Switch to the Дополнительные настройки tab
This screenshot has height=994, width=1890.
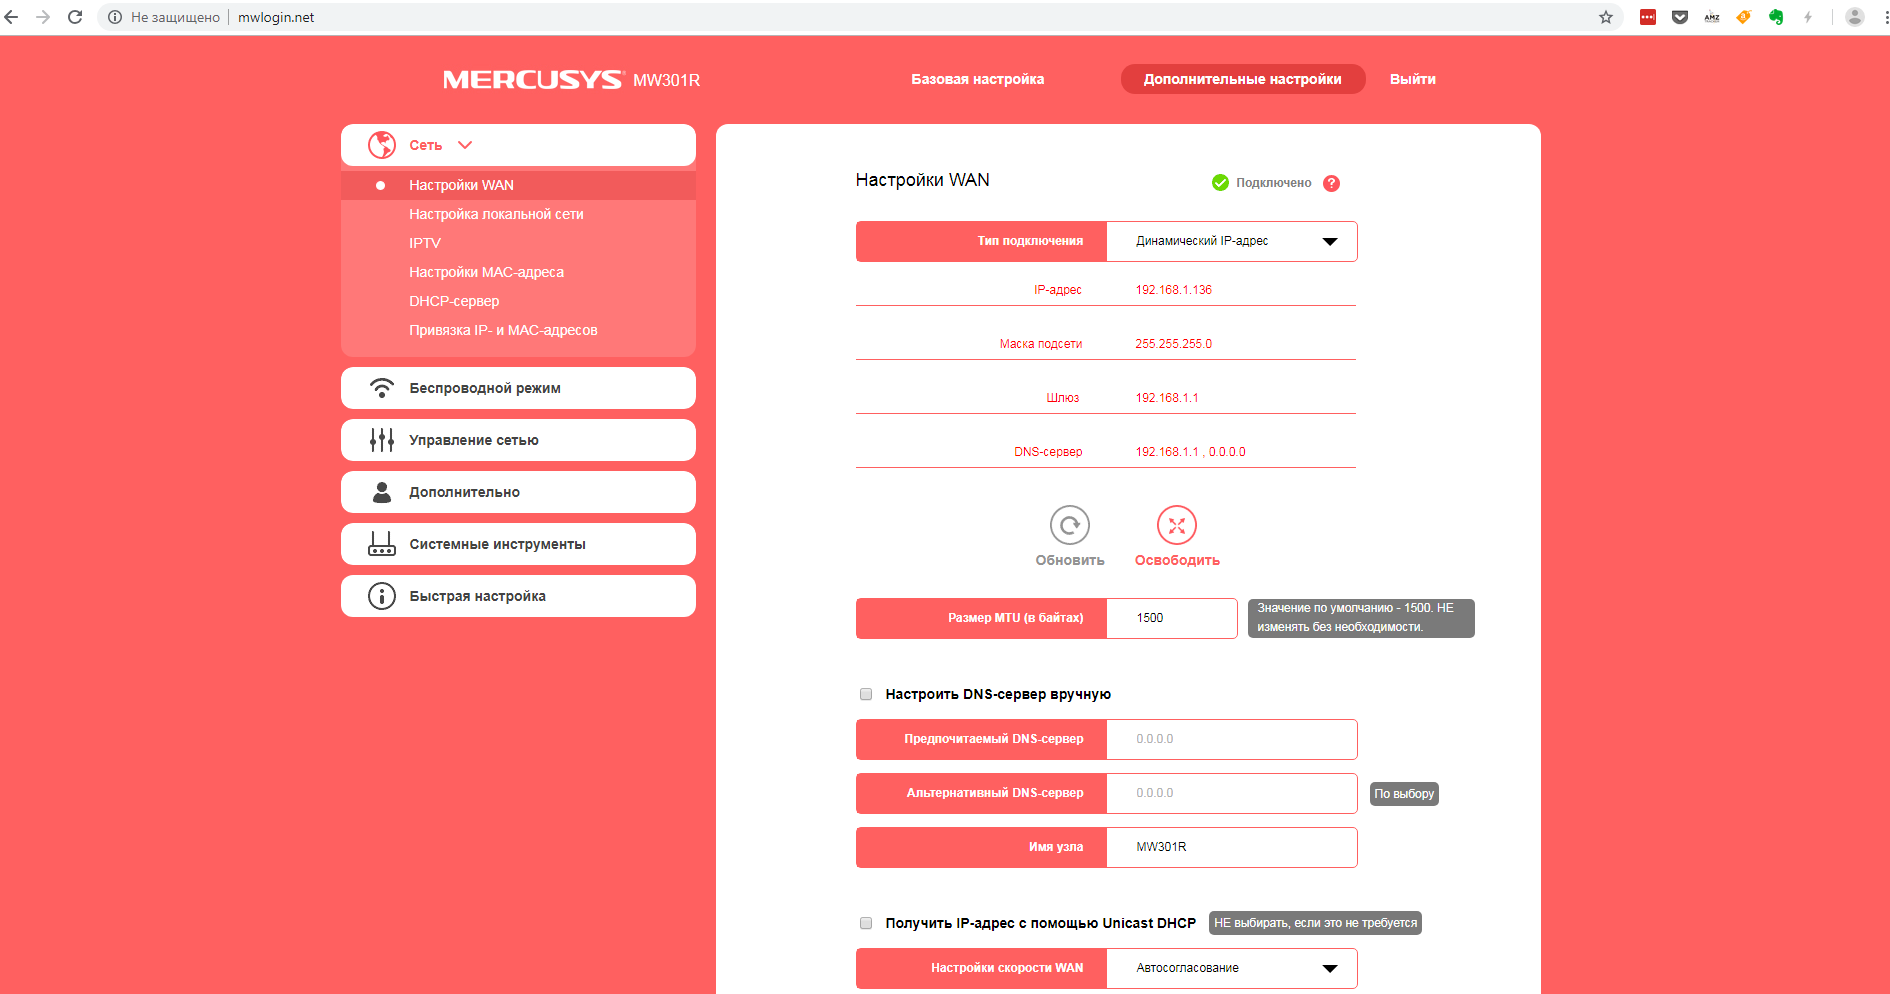coord(1243,79)
